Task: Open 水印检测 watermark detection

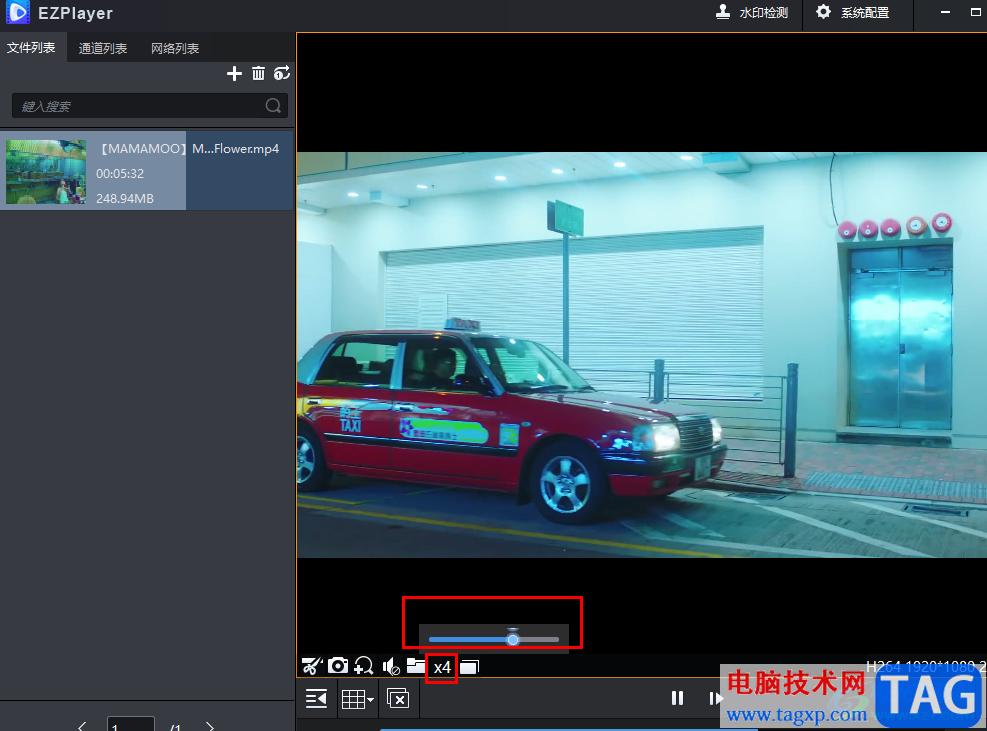Action: tap(752, 13)
